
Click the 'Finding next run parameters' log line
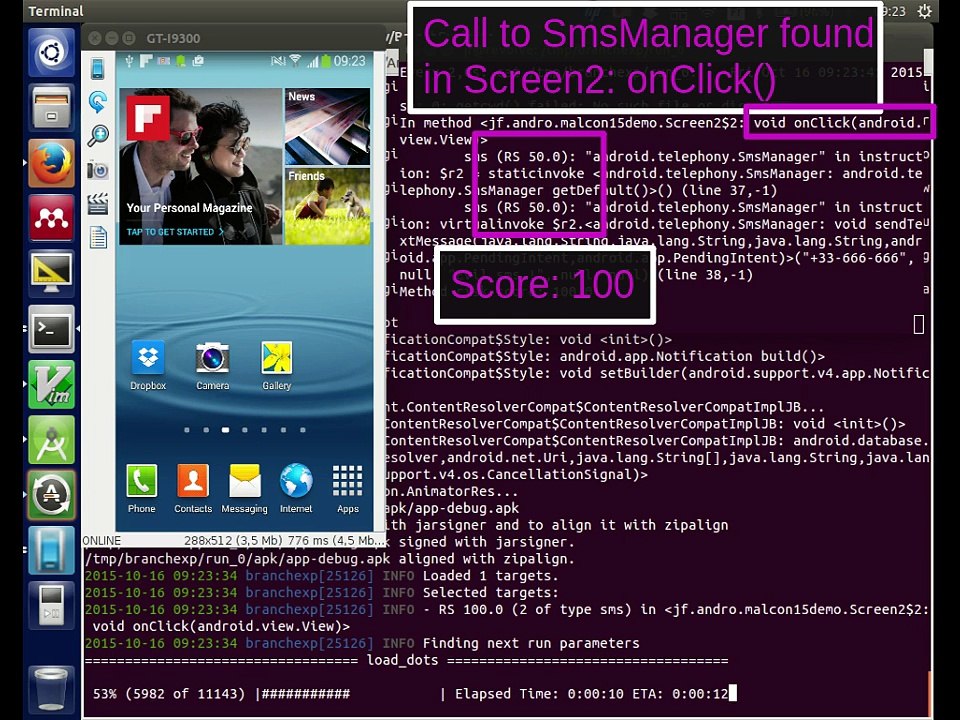pos(531,643)
